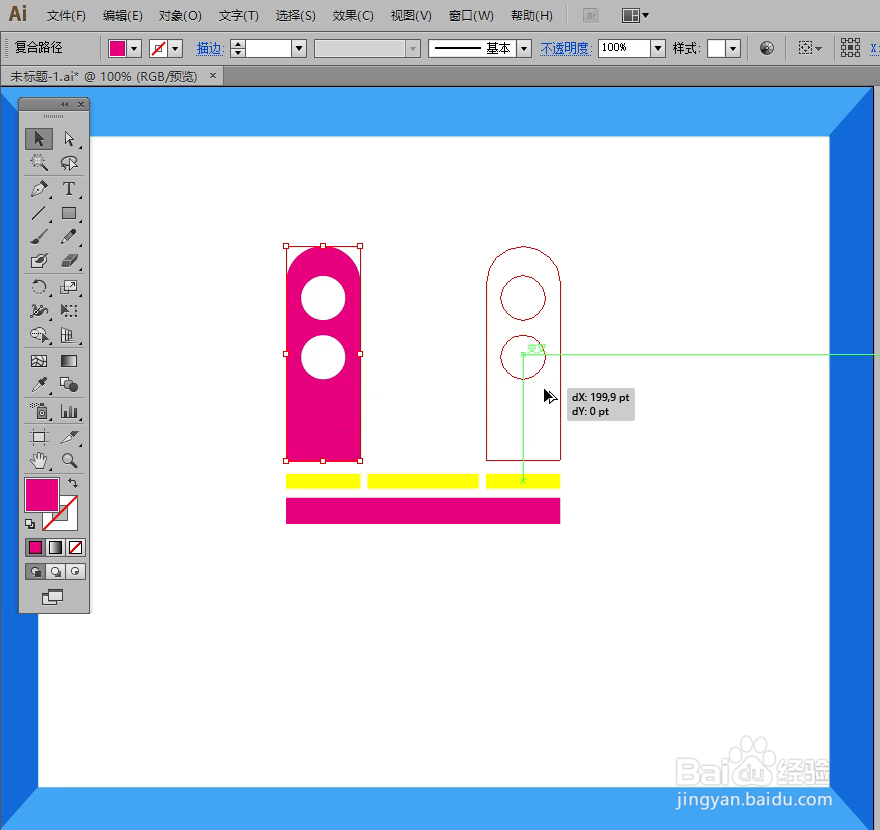The width and height of the screenshot is (880, 830).
Task: Select the Pencil tool
Action: pyautogui.click(x=69, y=237)
